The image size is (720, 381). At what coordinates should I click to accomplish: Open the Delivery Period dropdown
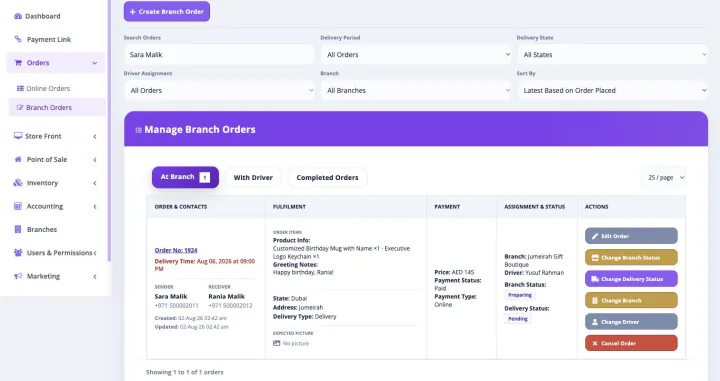tap(416, 55)
